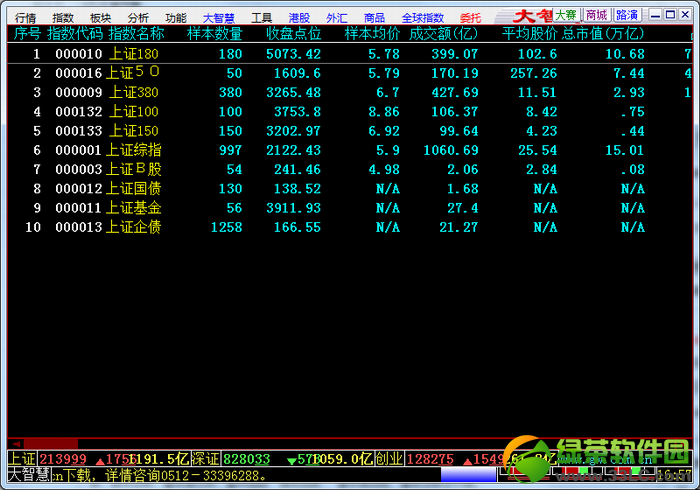Select the 上证基金 index row
The image size is (700, 497).
(350, 208)
